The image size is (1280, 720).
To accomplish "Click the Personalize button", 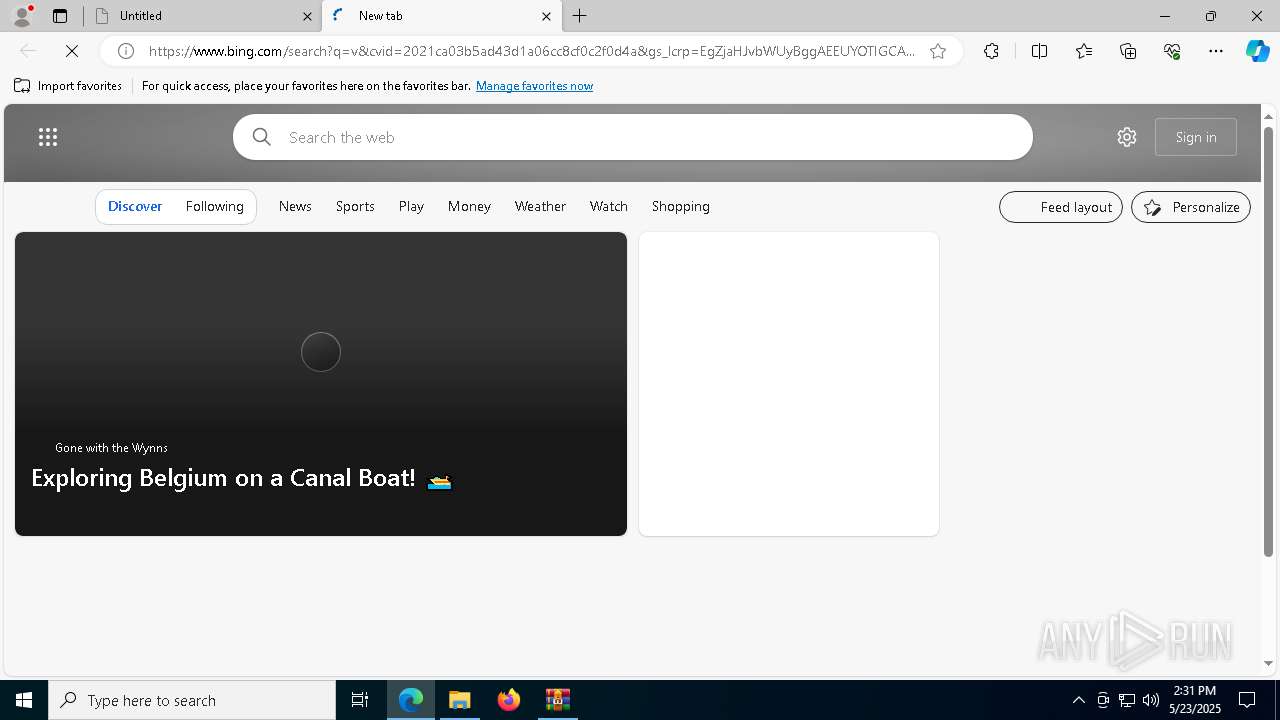I will click(x=1191, y=207).
